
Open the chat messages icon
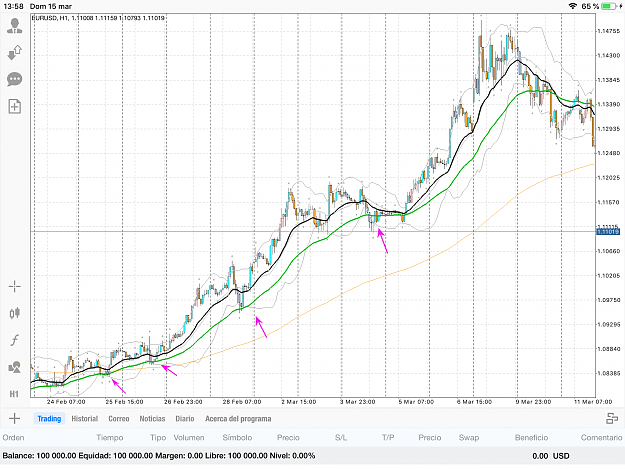click(x=14, y=79)
